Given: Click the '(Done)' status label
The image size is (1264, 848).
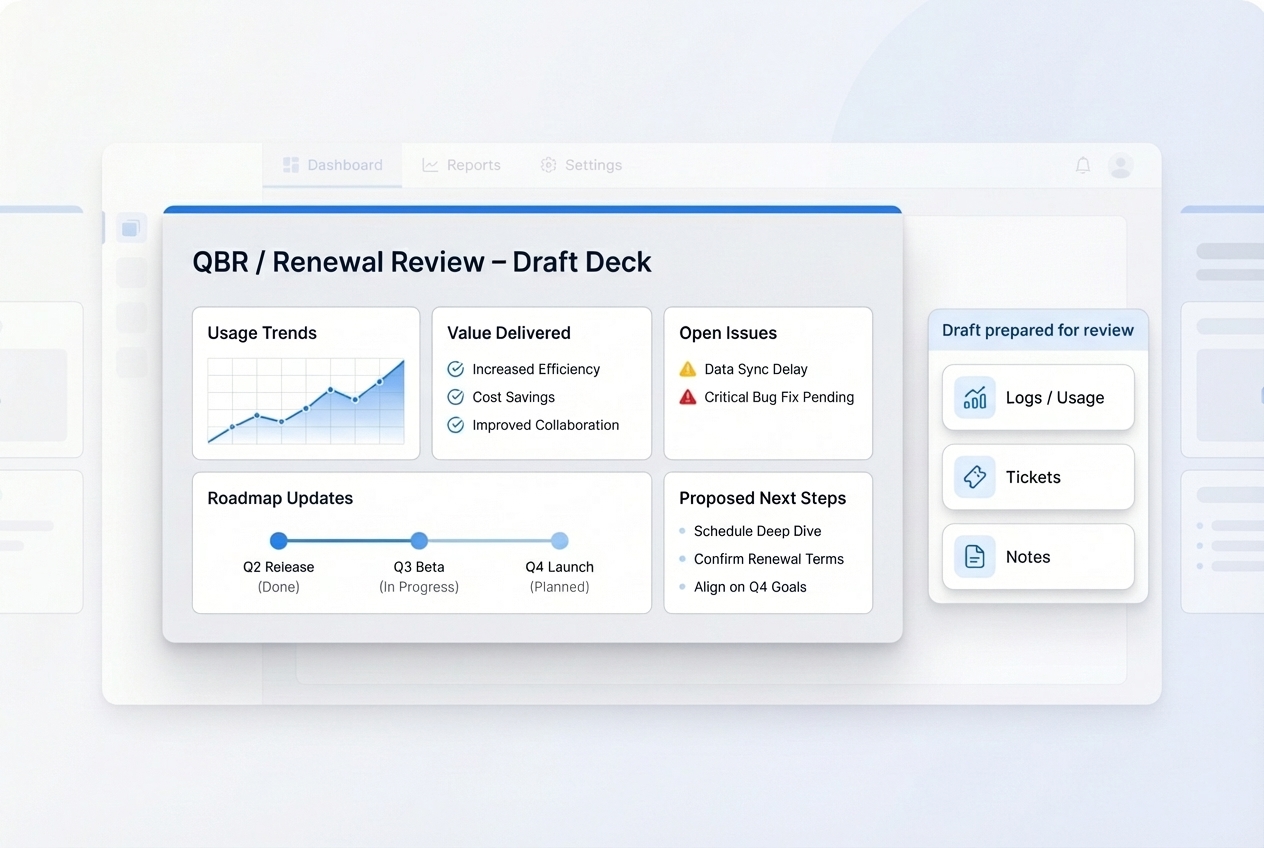Looking at the screenshot, I should pos(279,587).
